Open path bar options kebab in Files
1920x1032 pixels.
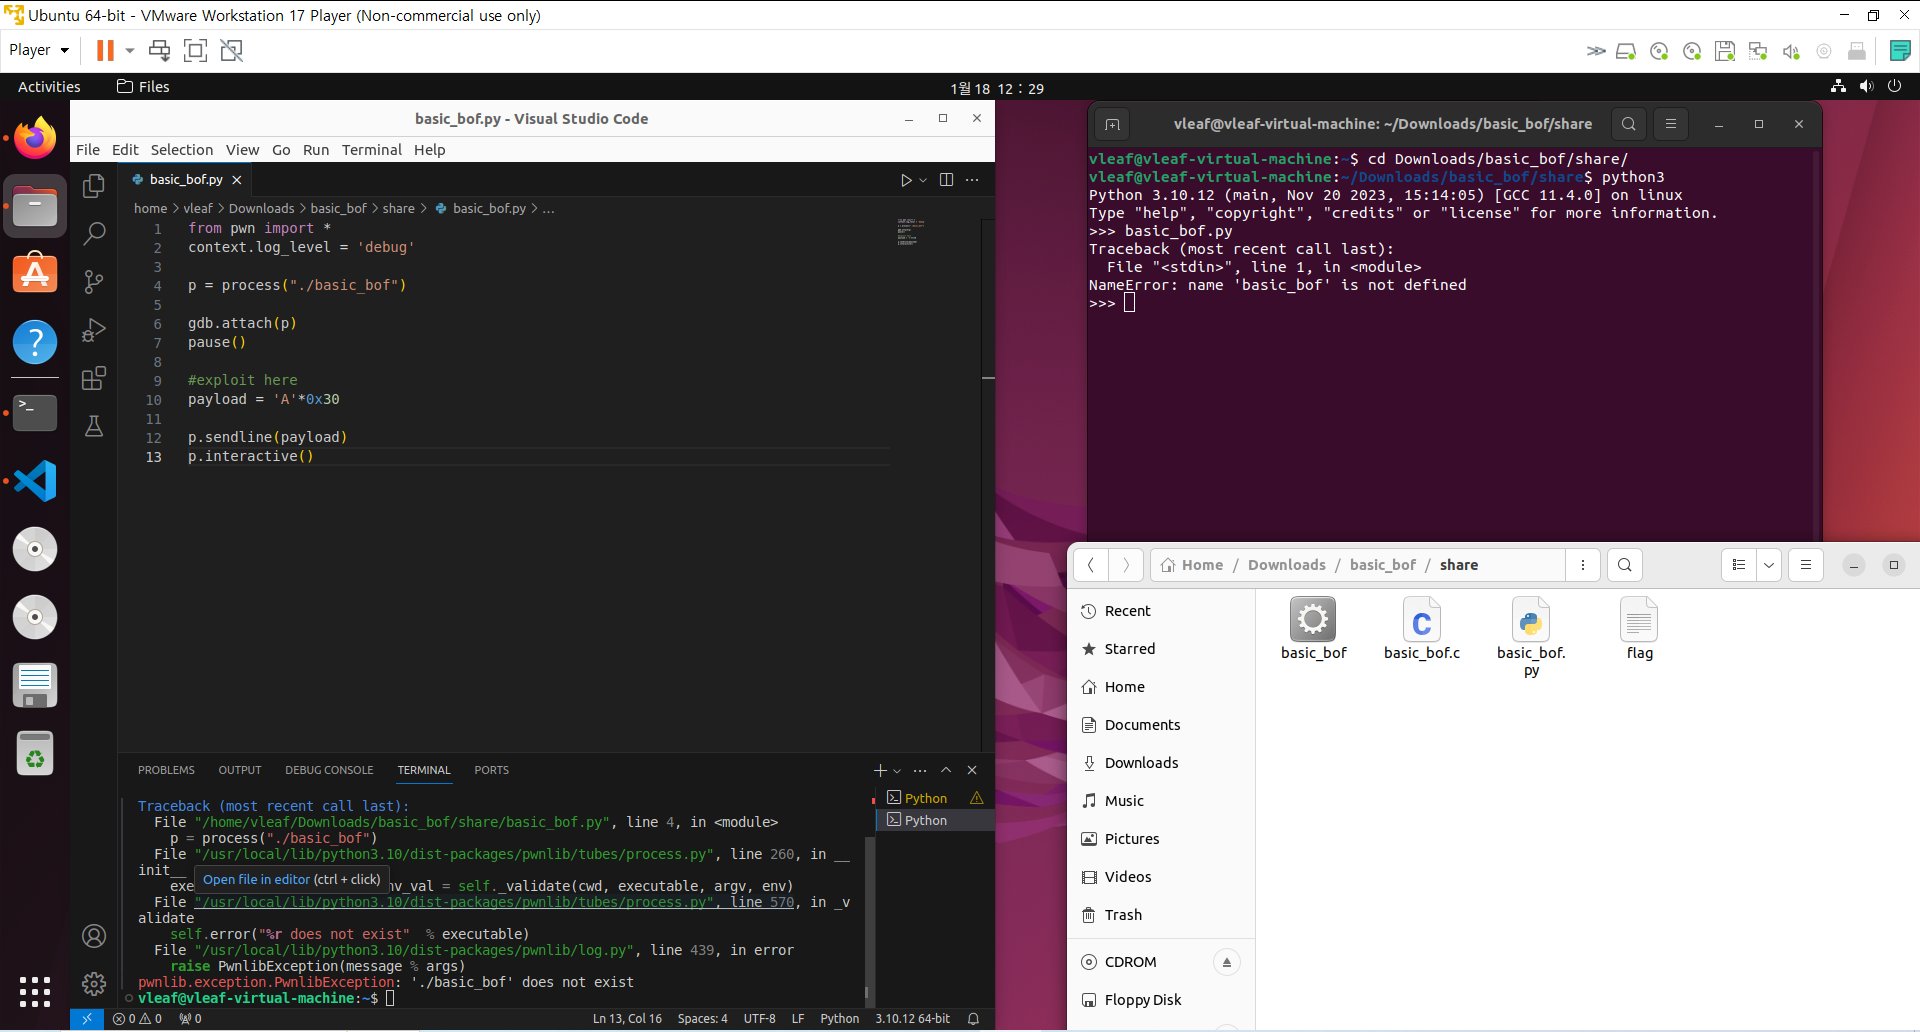[1583, 565]
